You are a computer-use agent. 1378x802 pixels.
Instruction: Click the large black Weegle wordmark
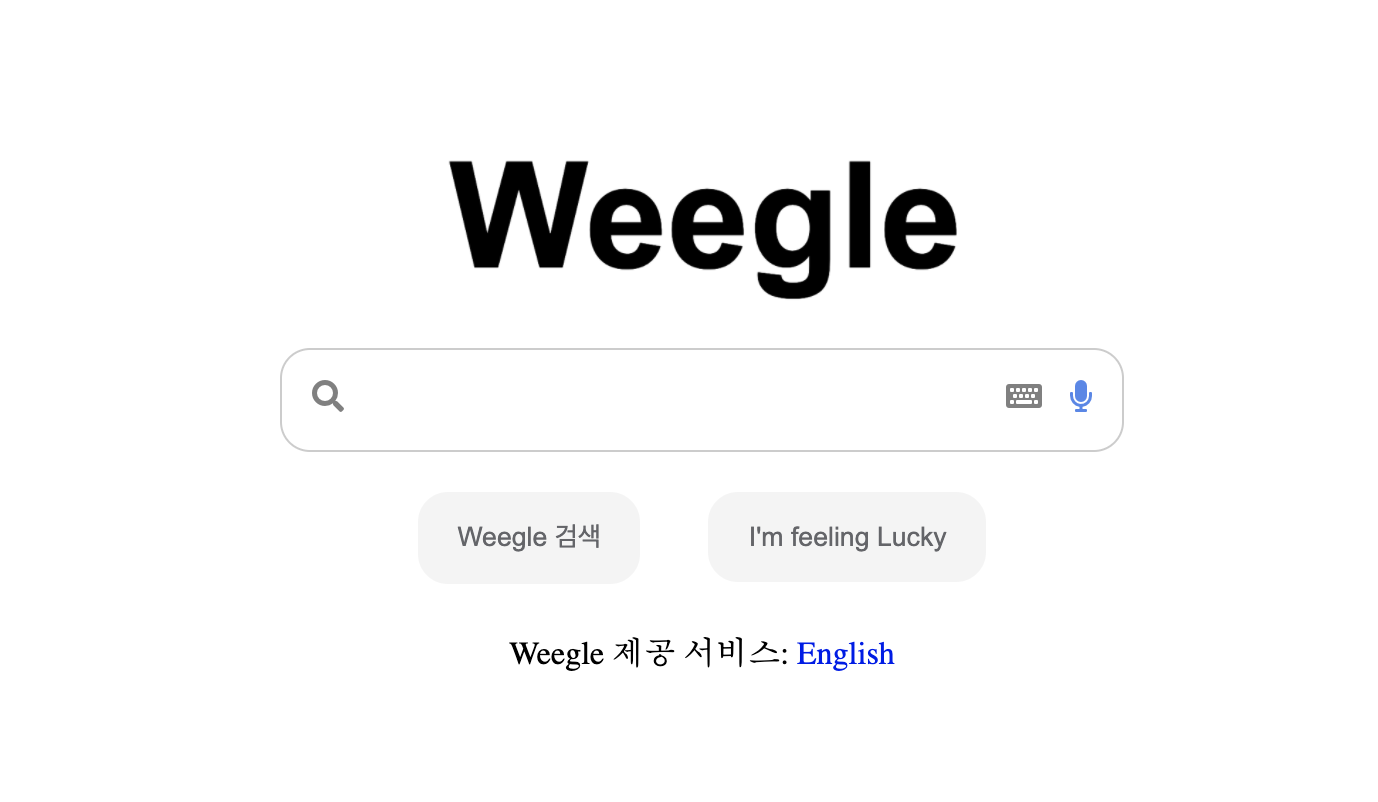coord(703,228)
